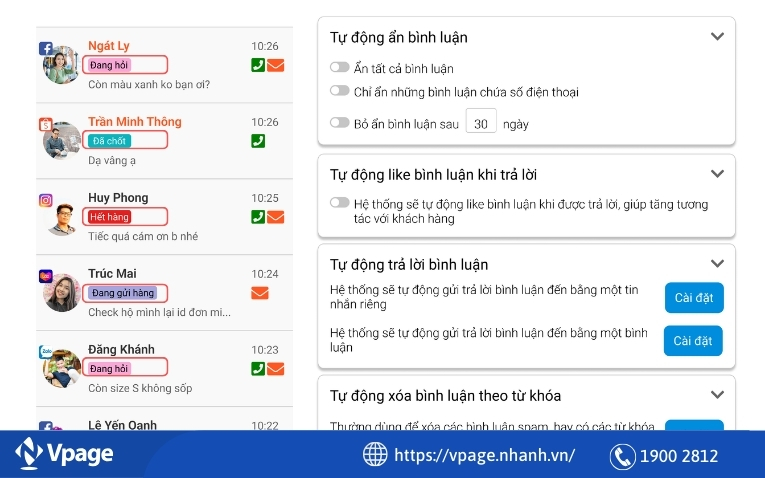The width and height of the screenshot is (765, 478).
Task: Toggle 'Tự động xóa bình luận theo từ khóa' chevron
Action: click(x=717, y=395)
